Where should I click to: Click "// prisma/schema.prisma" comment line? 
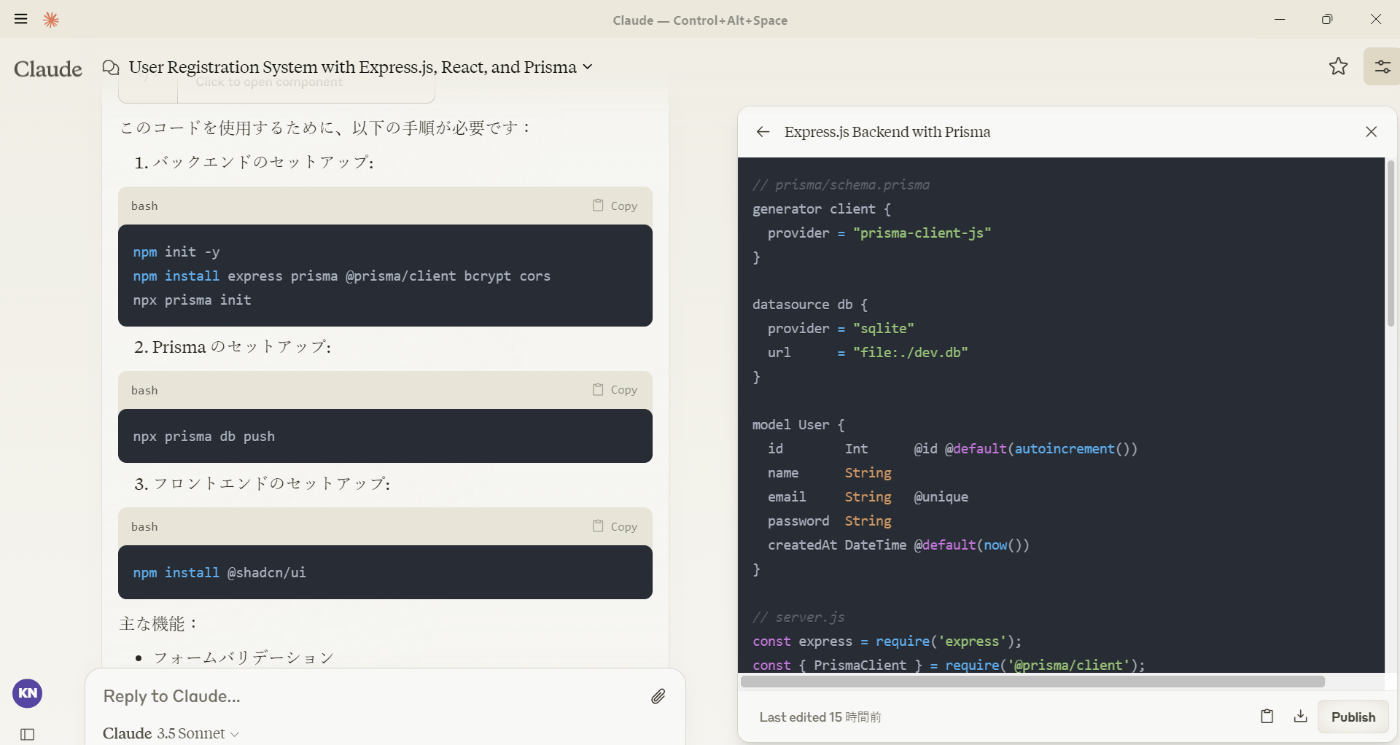click(841, 185)
